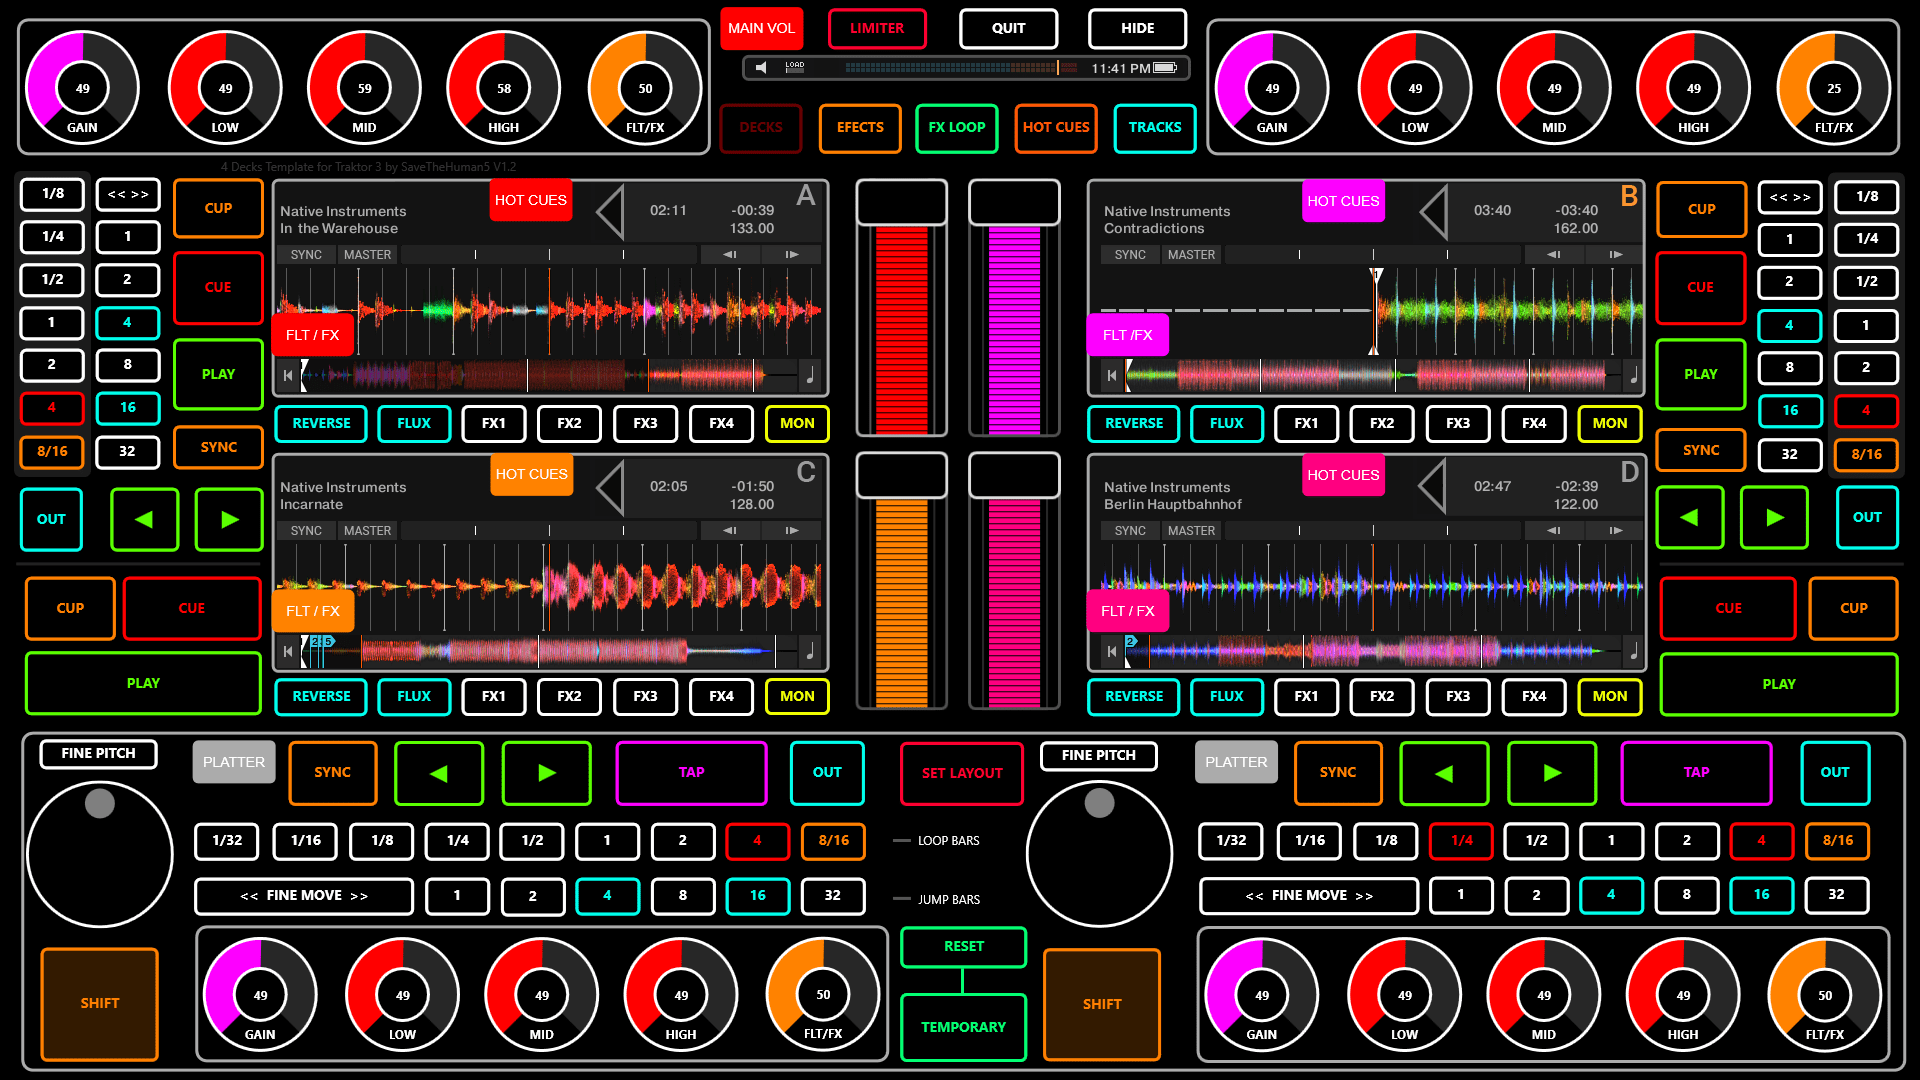Image resolution: width=1920 pixels, height=1080 pixels.
Task: Expand FLT / FX panel on Deck D
Action: tap(1127, 611)
